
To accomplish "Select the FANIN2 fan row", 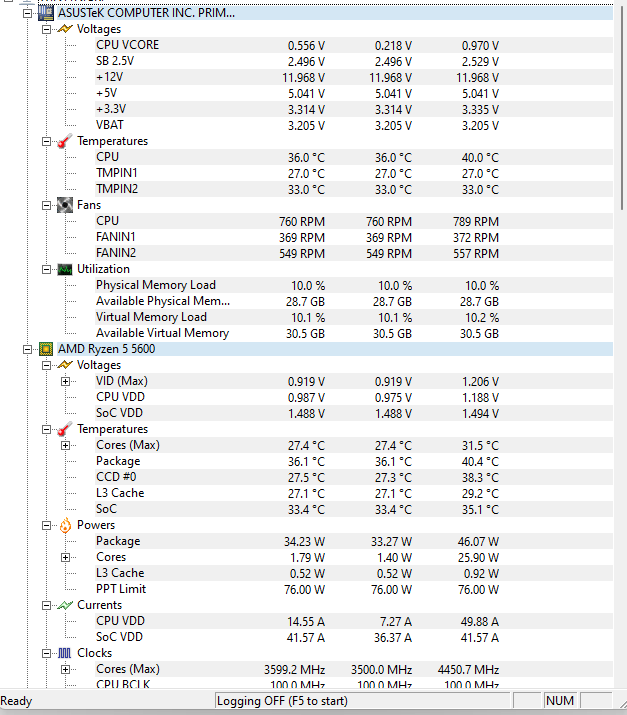I will (x=353, y=253).
